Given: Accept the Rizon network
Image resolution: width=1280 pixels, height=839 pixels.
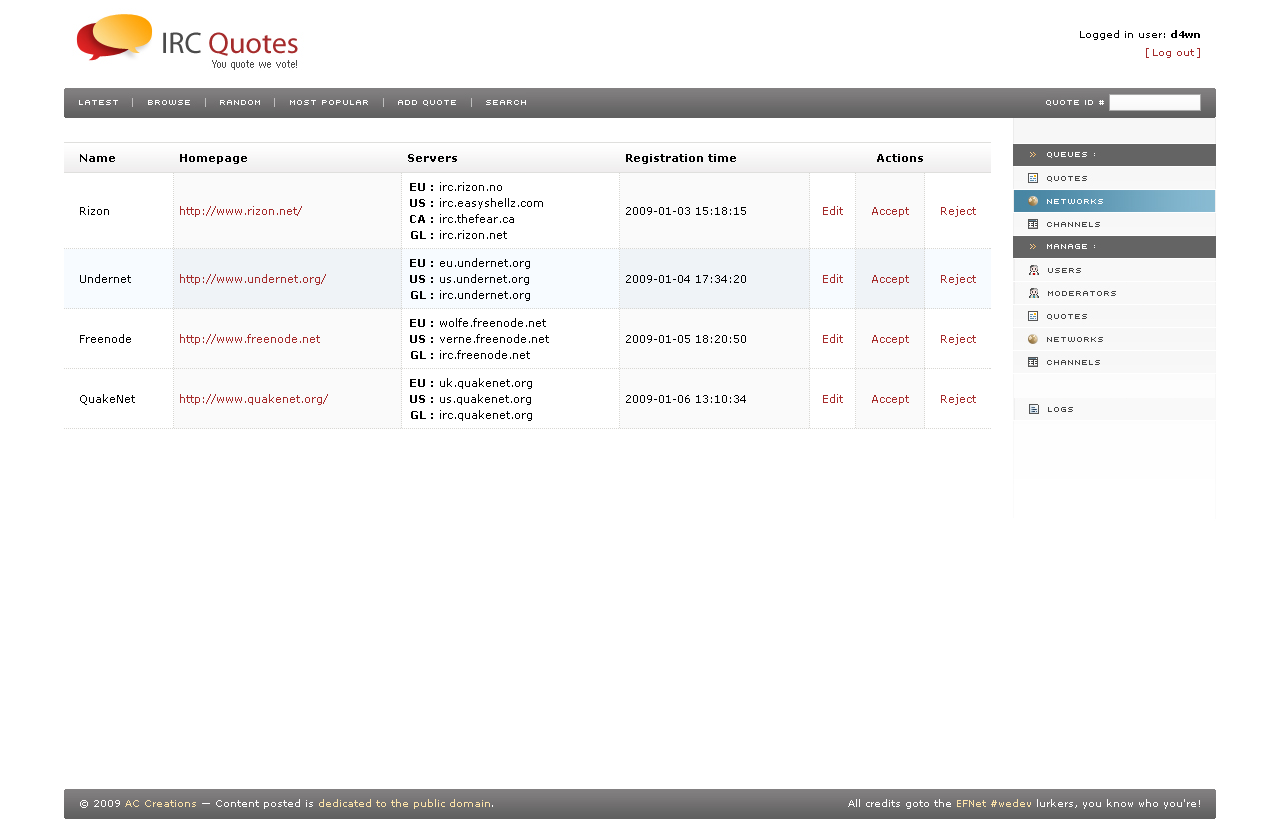Looking at the screenshot, I should coord(890,211).
